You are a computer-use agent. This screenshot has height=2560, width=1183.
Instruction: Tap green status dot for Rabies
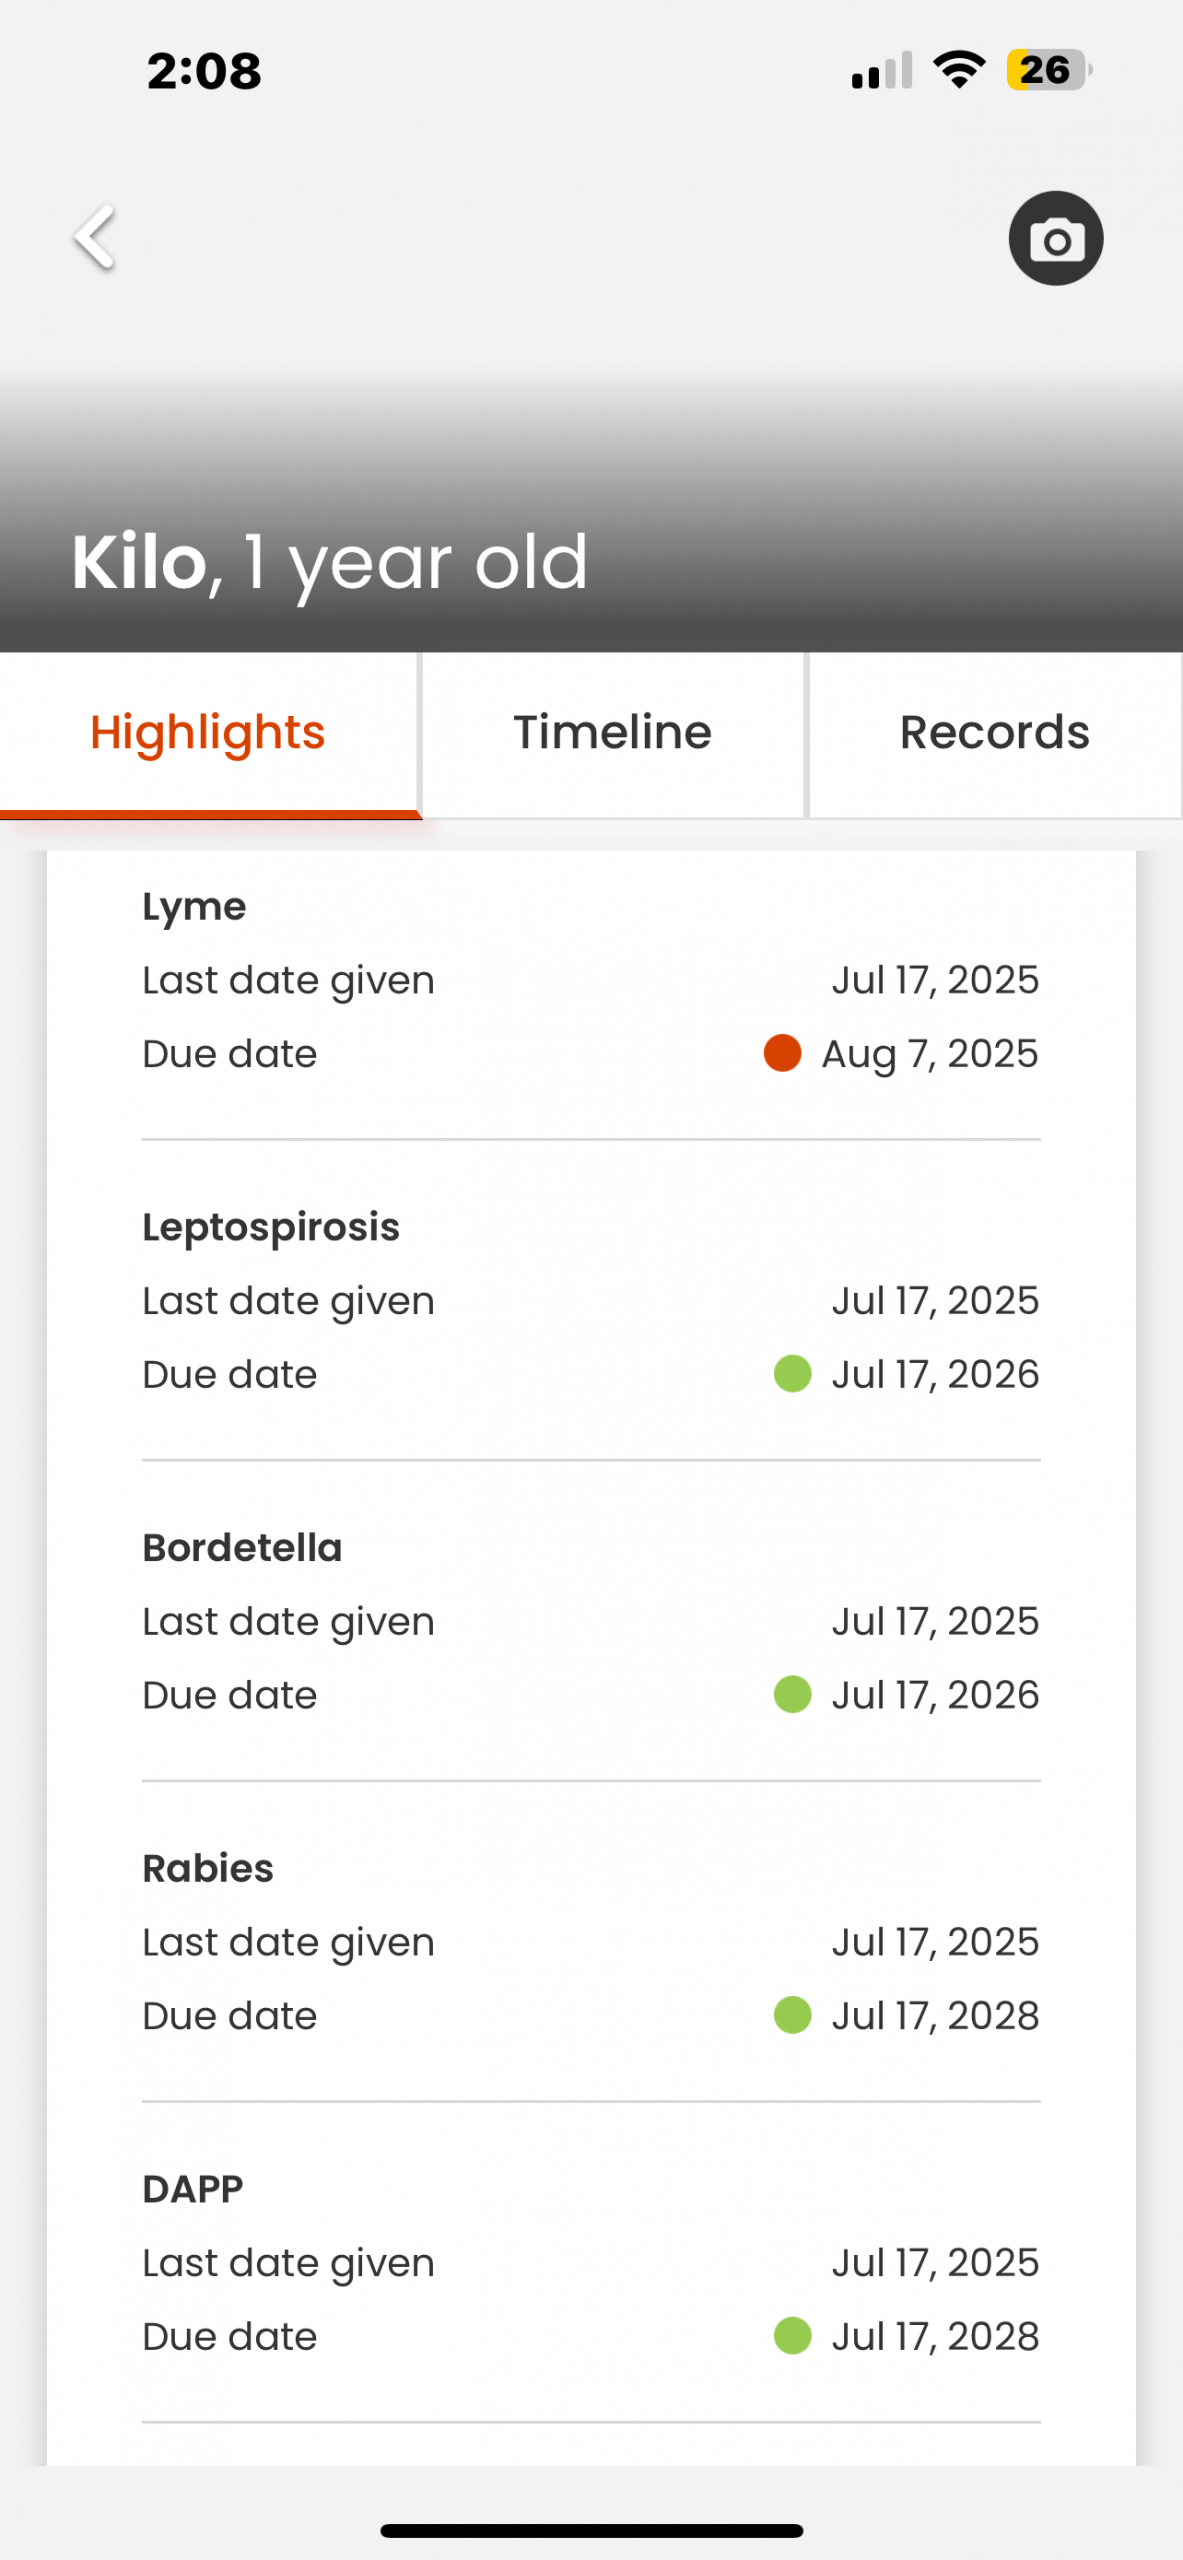792,2015
